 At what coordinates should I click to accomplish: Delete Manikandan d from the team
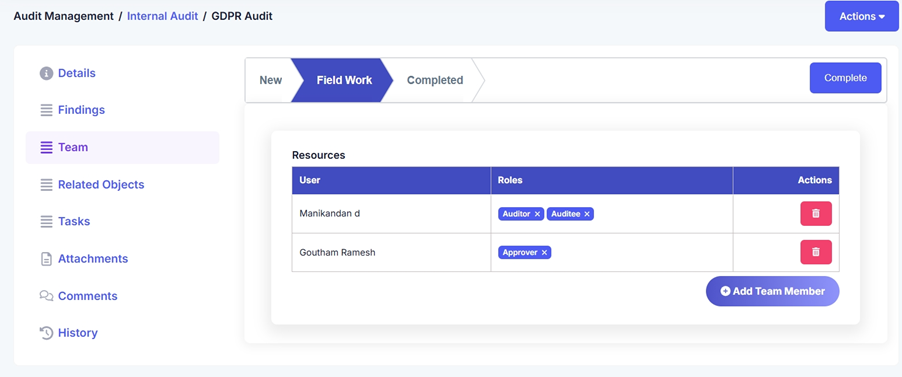(816, 214)
